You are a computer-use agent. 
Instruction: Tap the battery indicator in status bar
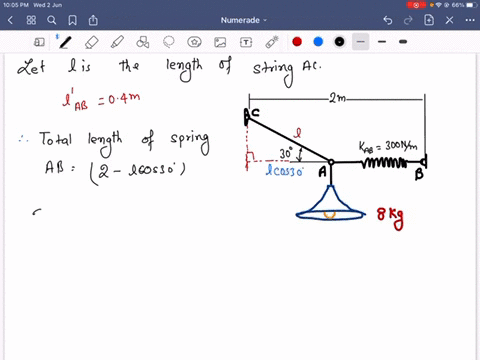pos(471,5)
